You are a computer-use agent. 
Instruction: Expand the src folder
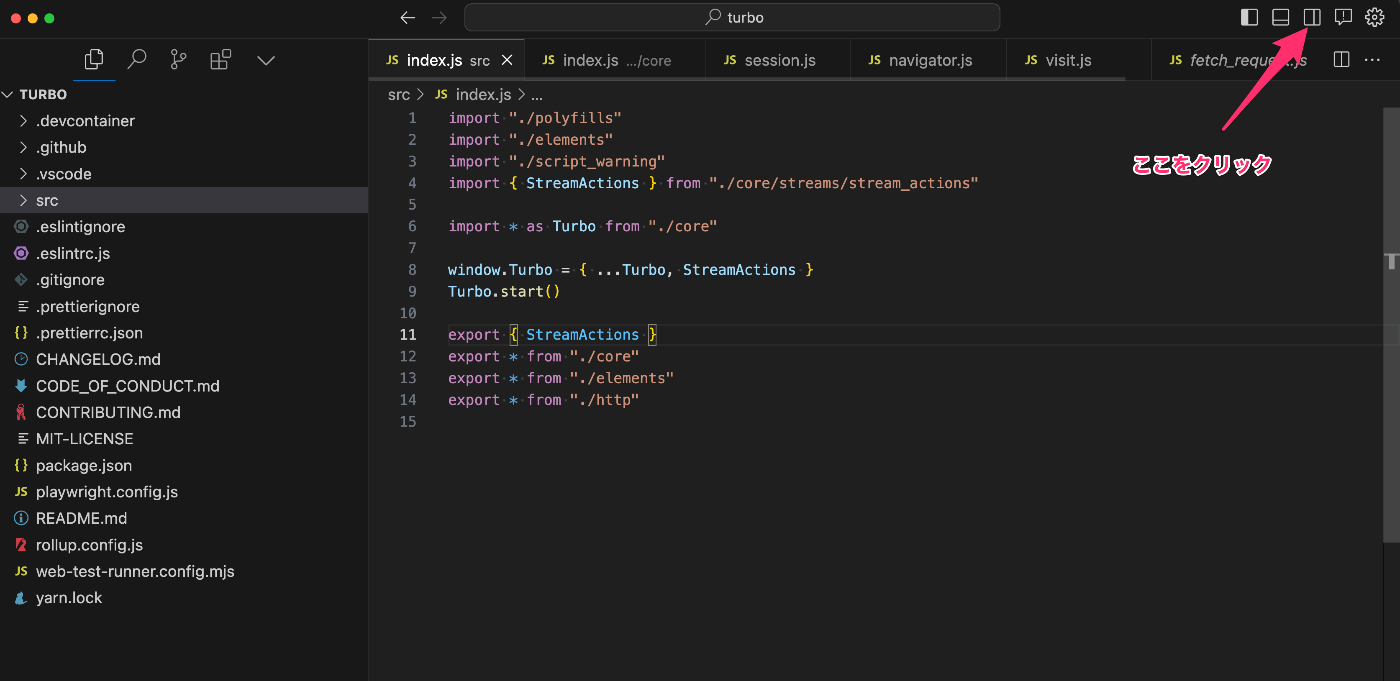(47, 200)
